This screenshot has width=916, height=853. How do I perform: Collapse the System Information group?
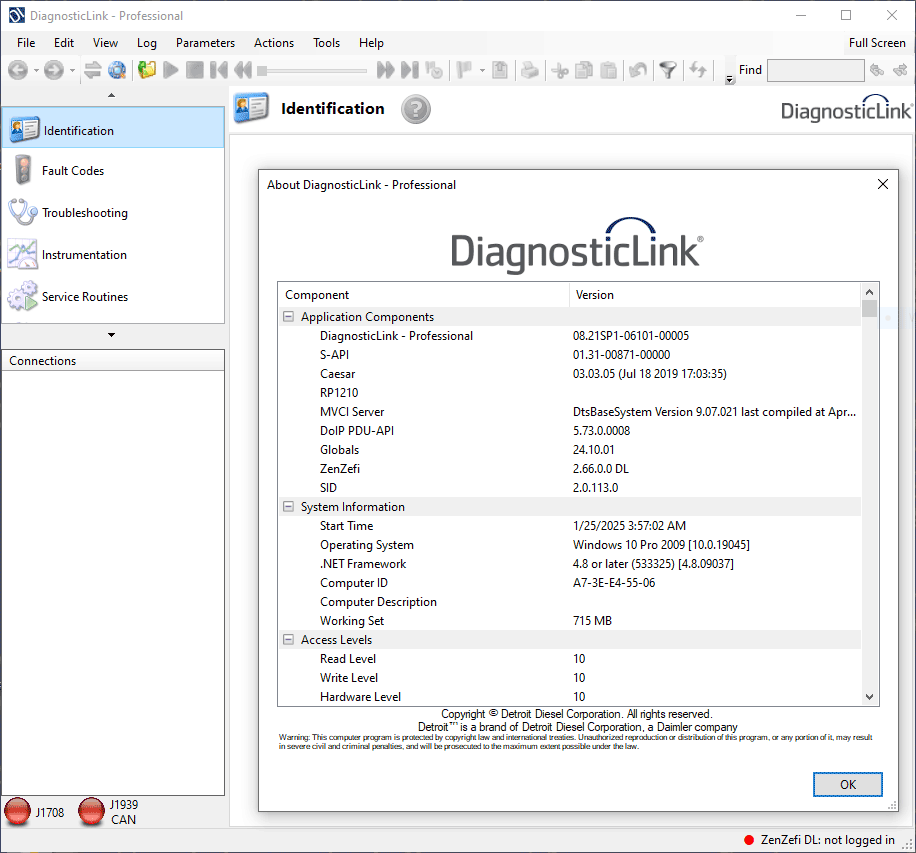click(x=288, y=507)
